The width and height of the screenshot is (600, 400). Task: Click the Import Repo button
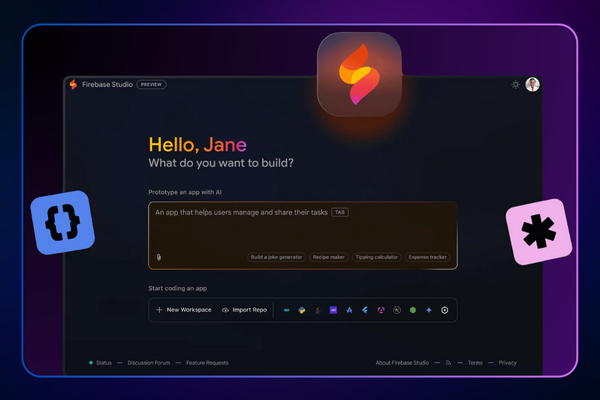(x=244, y=310)
